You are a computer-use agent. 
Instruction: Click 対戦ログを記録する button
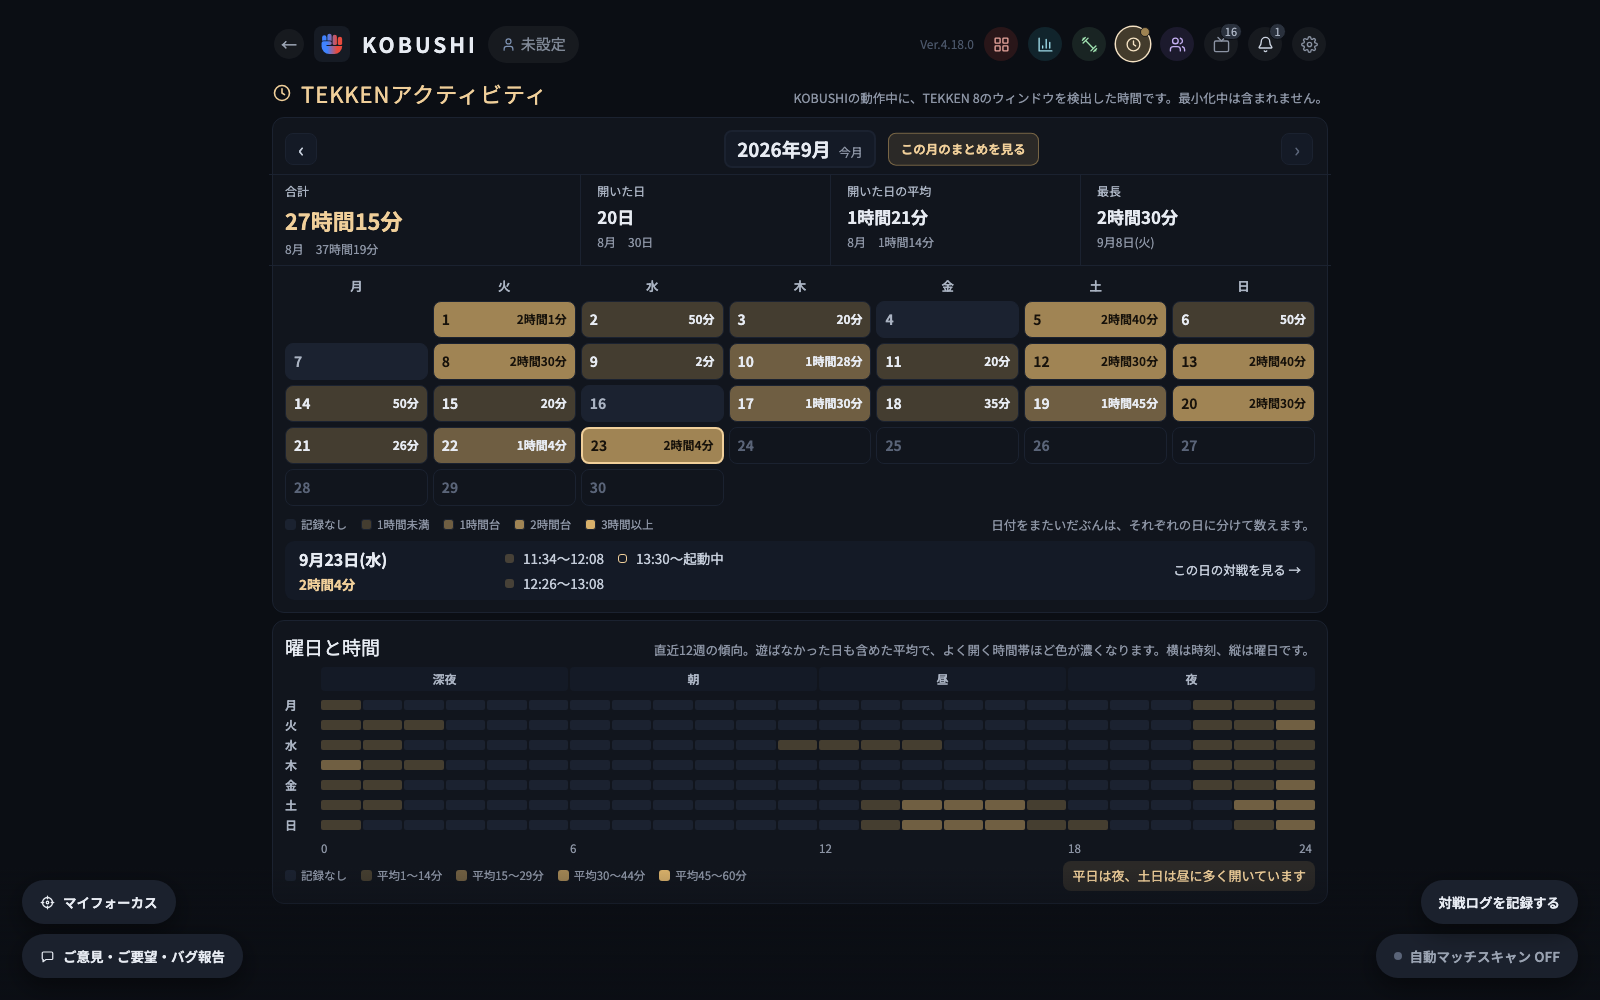tap(1498, 903)
